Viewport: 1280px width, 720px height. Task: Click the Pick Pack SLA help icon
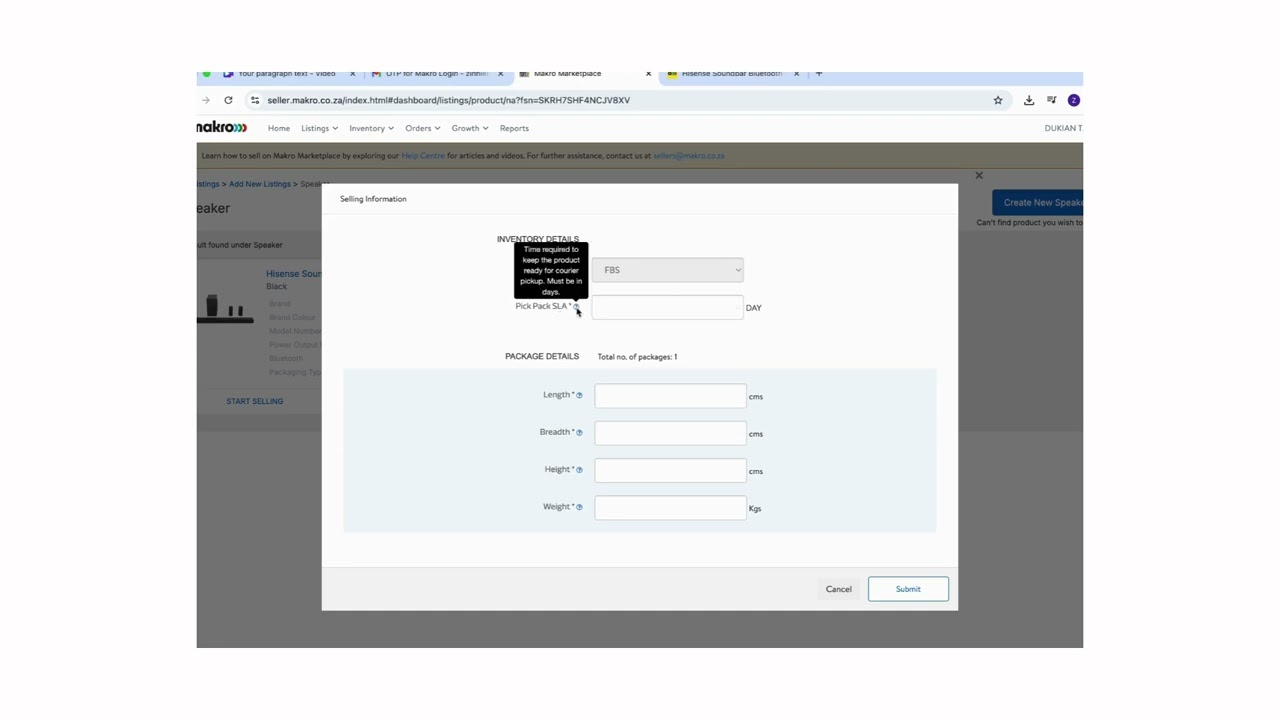[577, 306]
